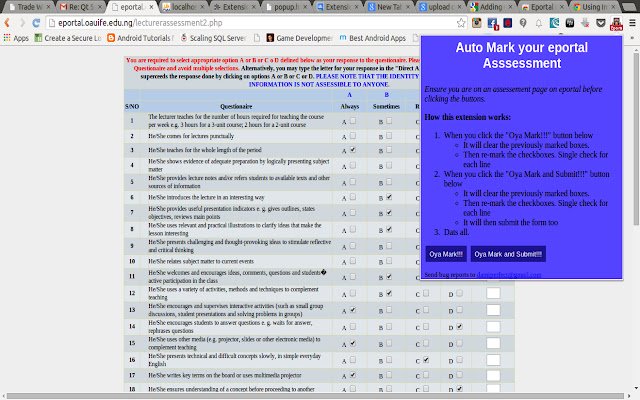Uncheck option C for question 16
The width and height of the screenshot is (640, 400).
click(x=426, y=360)
